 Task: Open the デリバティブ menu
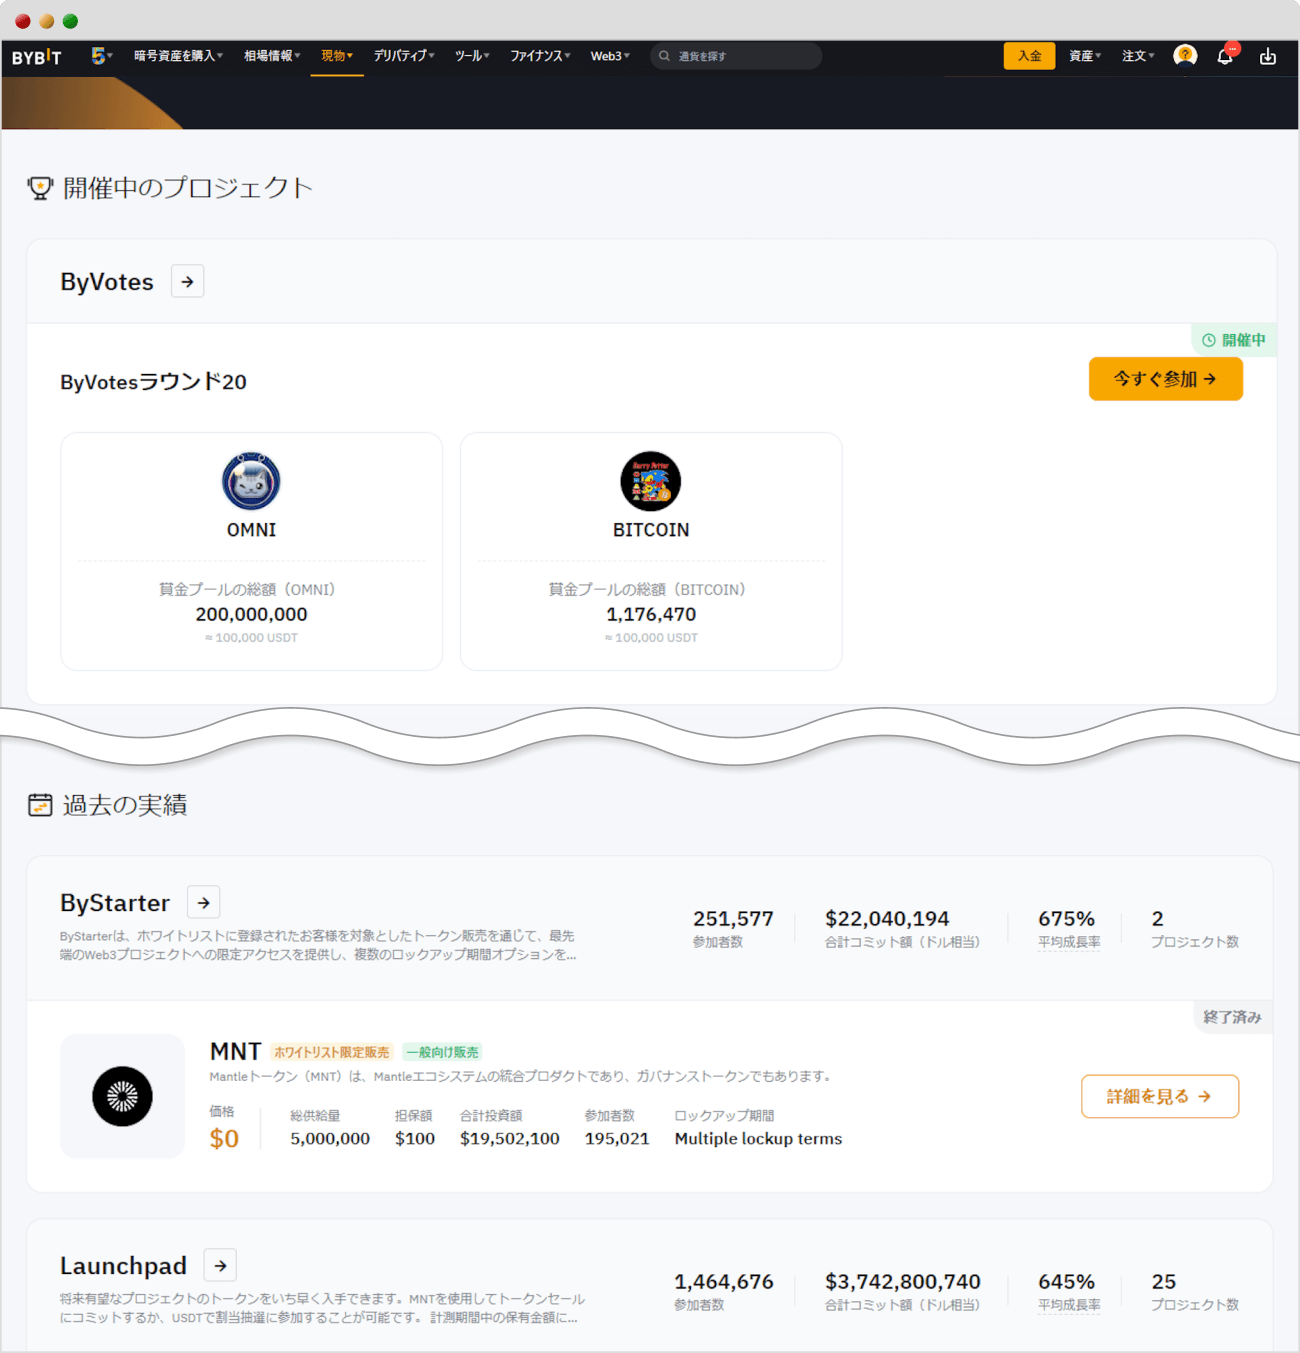tap(404, 56)
